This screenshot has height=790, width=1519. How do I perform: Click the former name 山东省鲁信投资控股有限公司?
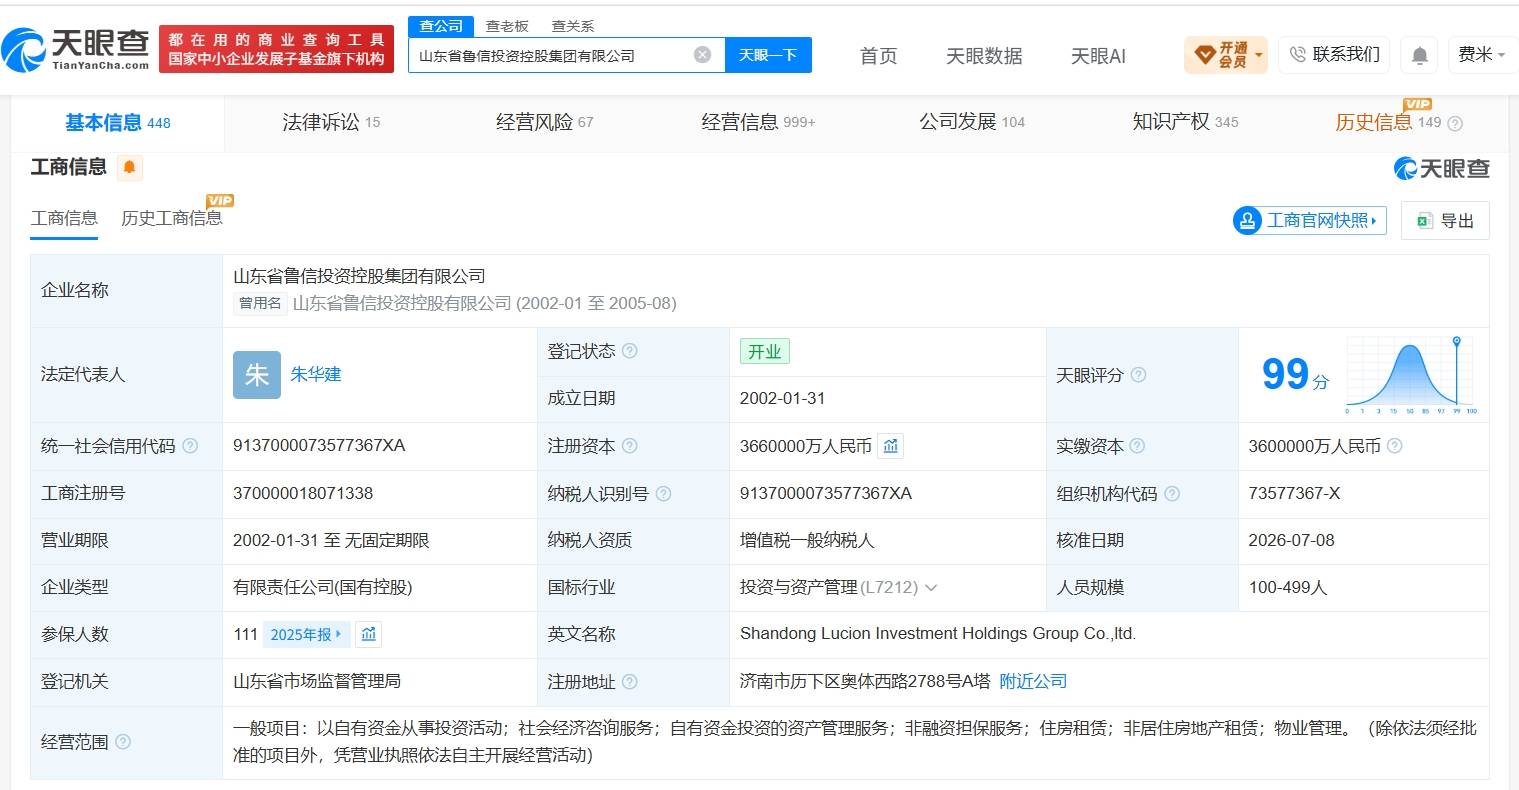point(402,303)
